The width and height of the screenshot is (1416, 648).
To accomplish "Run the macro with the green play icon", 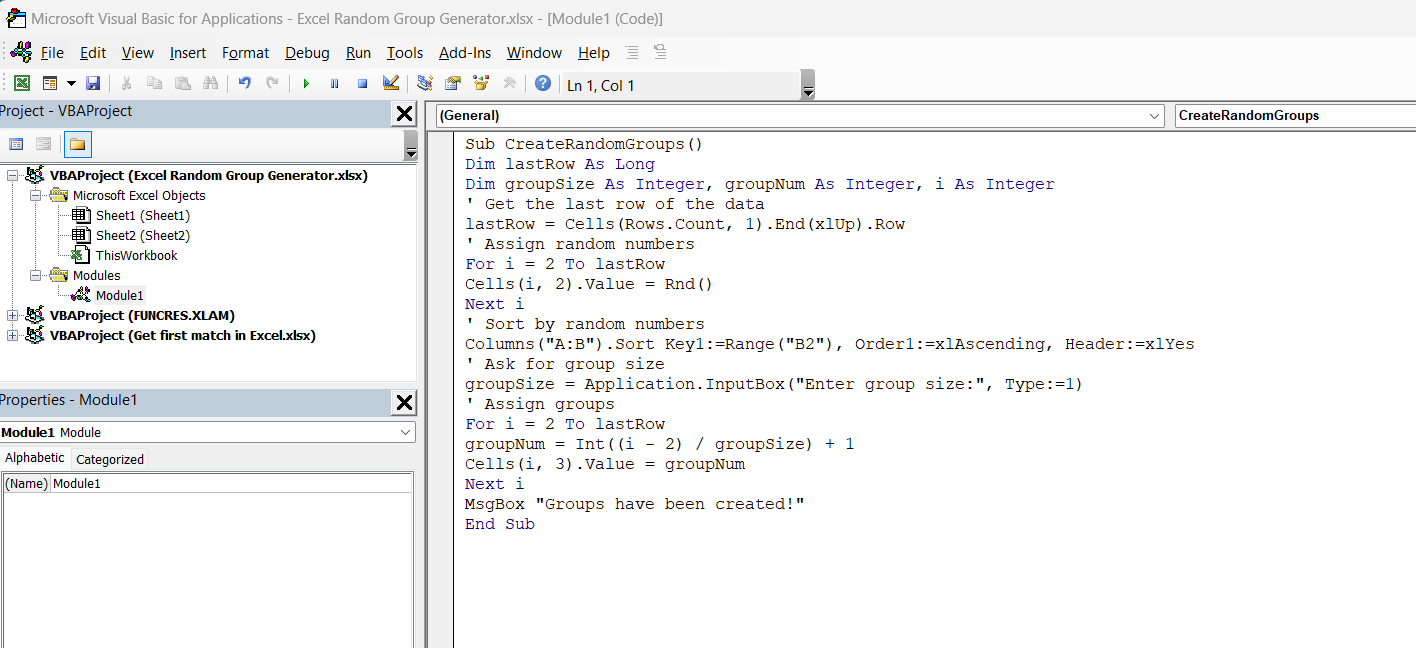I will [306, 84].
